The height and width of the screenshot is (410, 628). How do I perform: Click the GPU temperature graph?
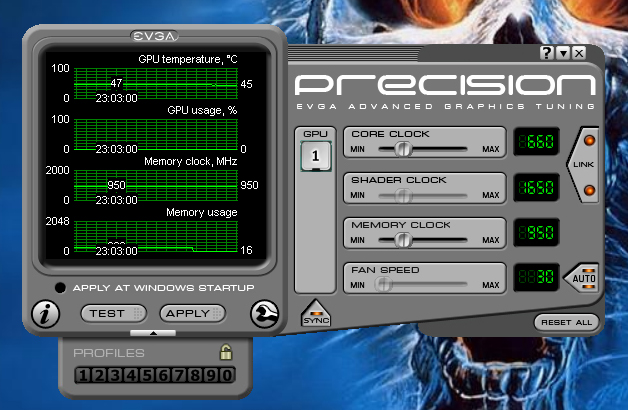pos(156,84)
